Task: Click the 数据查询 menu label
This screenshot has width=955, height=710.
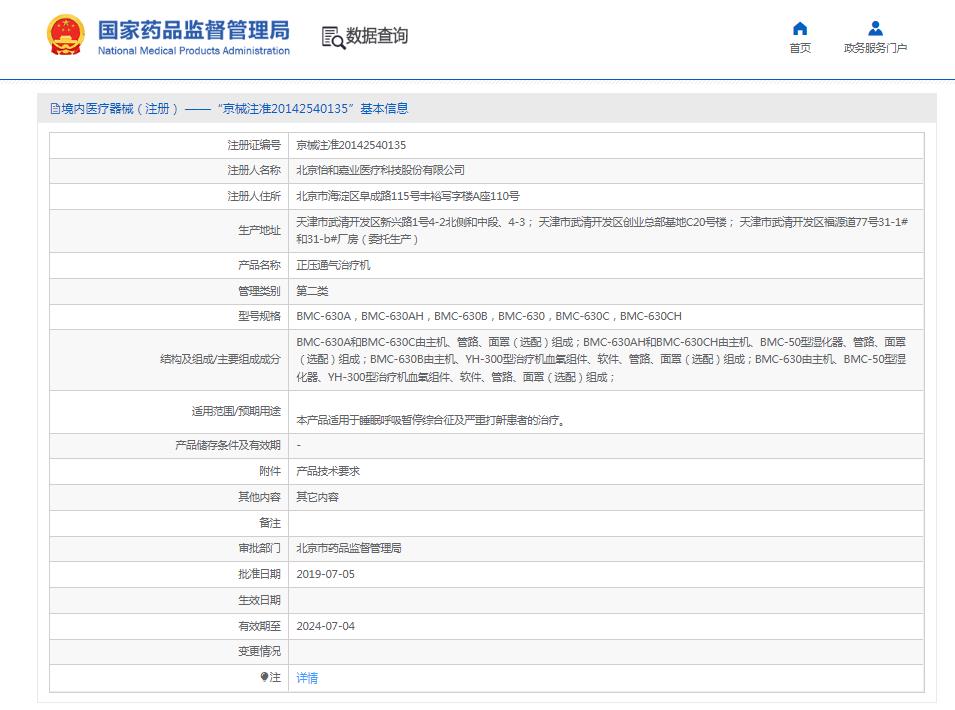Action: [375, 38]
